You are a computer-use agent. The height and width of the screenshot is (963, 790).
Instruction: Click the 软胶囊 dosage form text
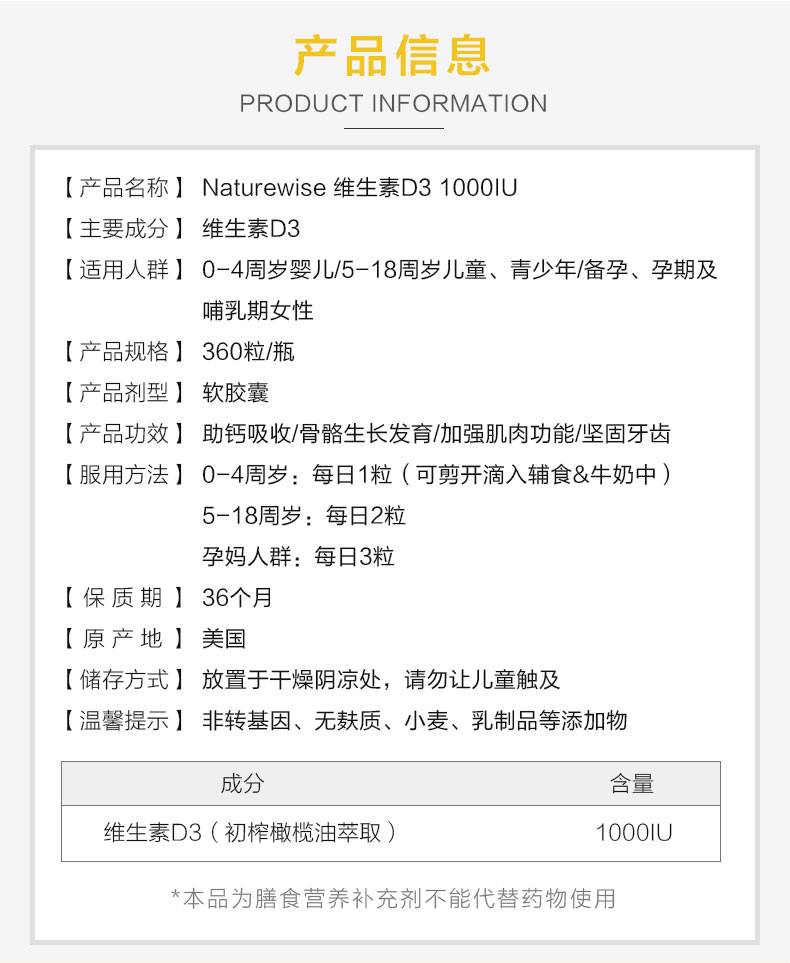(235, 392)
